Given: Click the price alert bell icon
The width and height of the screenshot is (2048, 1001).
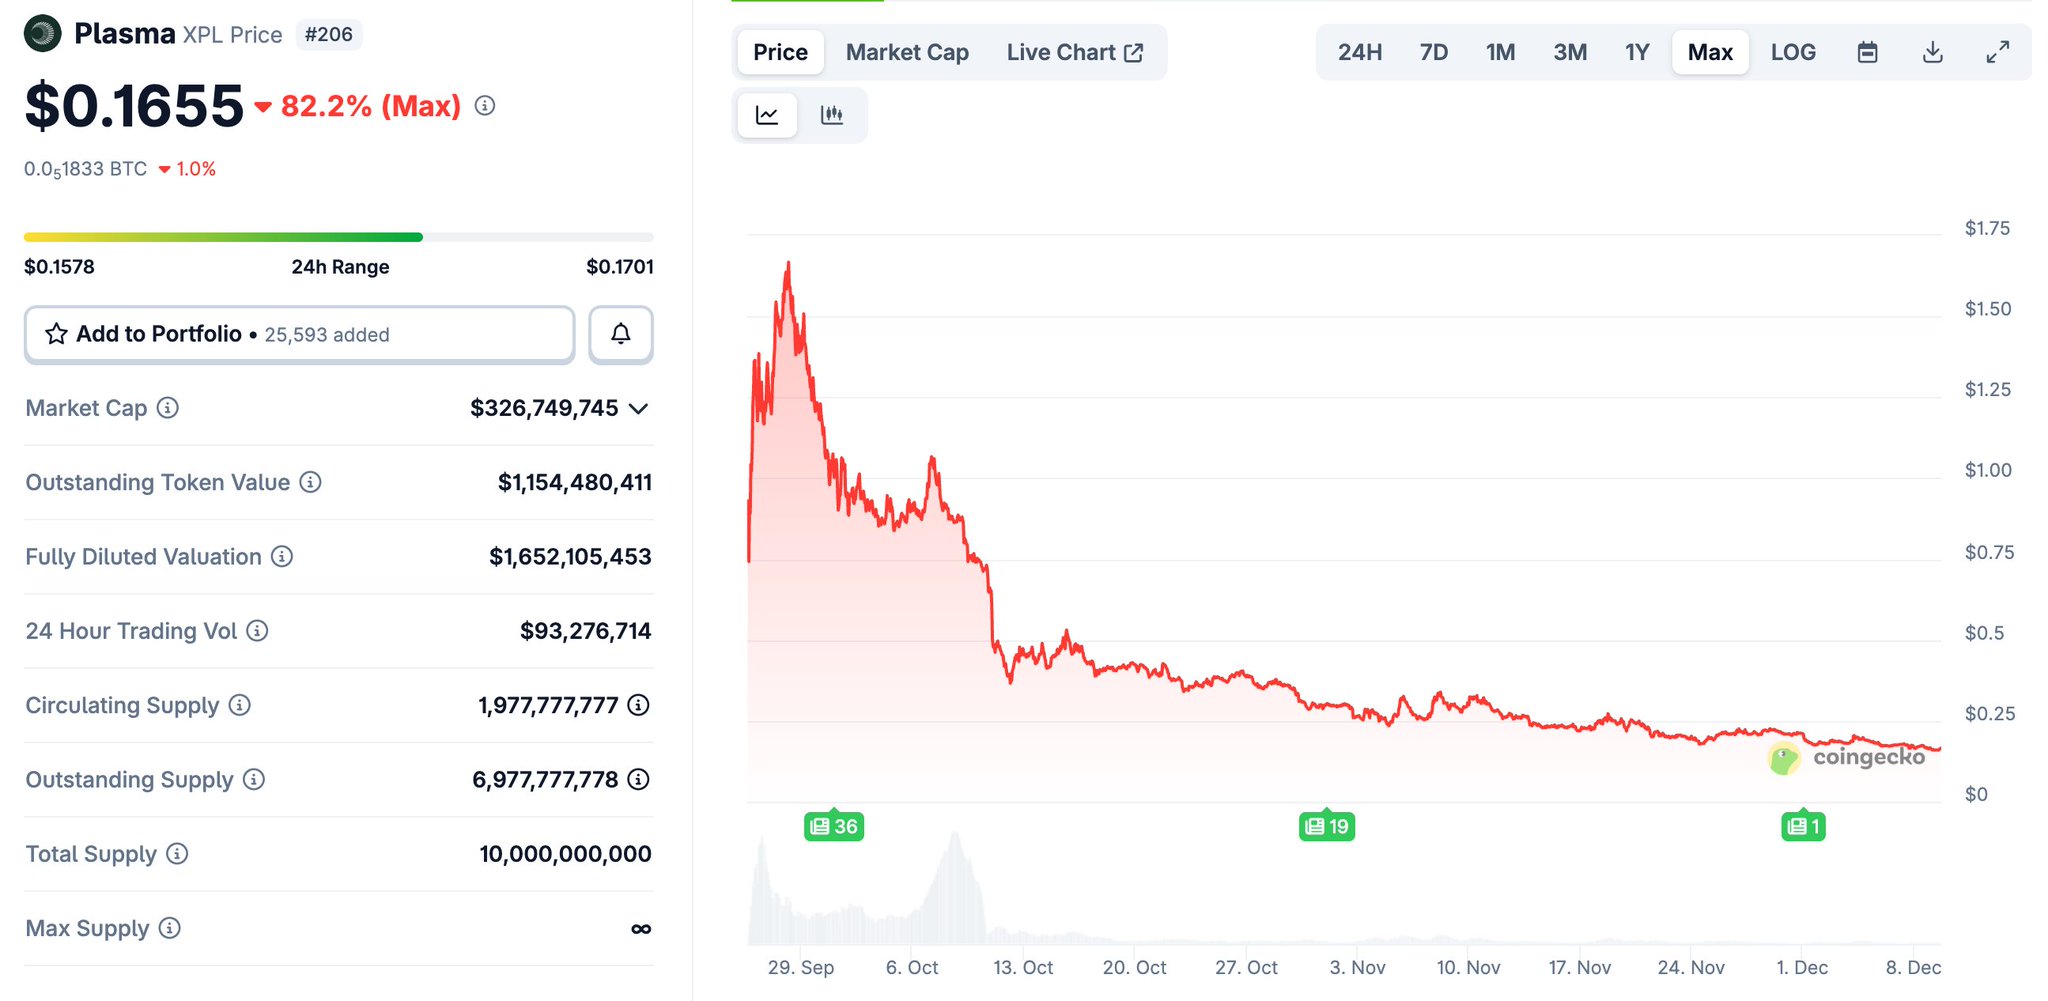Looking at the screenshot, I should tap(620, 334).
